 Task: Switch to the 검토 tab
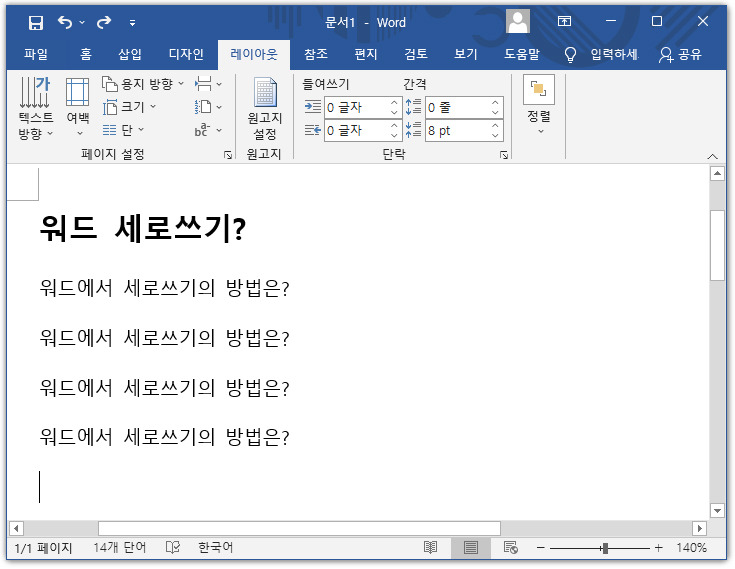coord(416,54)
